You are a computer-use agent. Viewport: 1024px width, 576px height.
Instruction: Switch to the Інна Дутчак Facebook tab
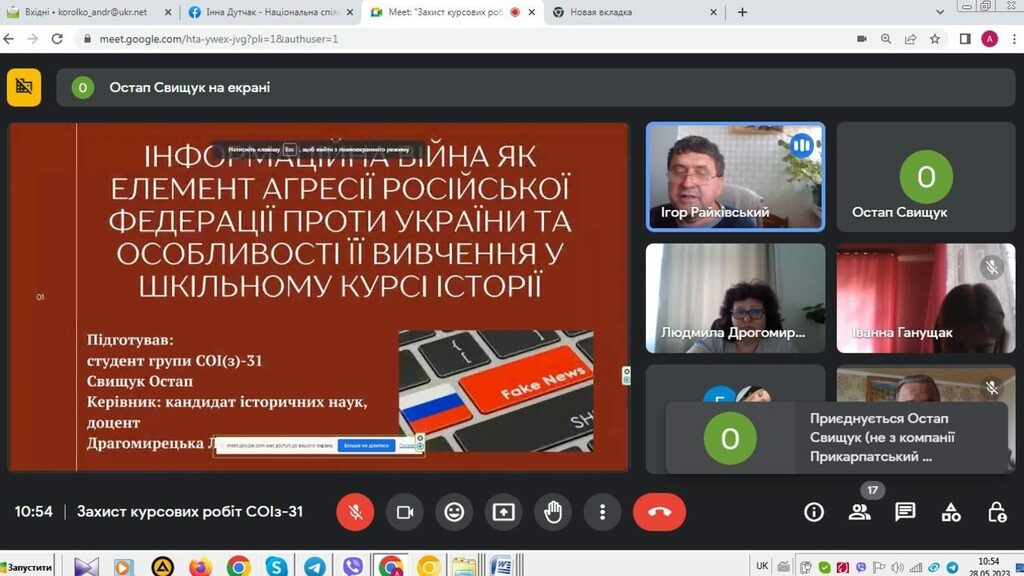265,12
